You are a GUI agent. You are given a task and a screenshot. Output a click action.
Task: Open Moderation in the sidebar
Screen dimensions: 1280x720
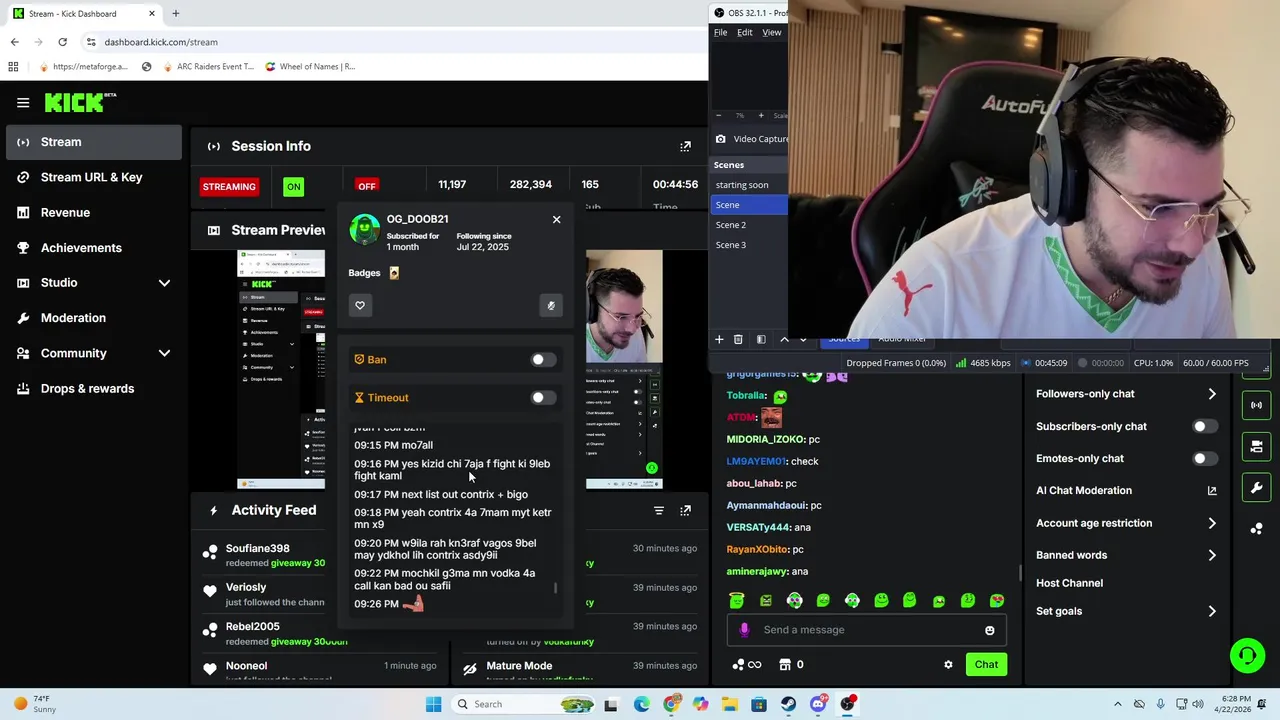(x=93, y=318)
